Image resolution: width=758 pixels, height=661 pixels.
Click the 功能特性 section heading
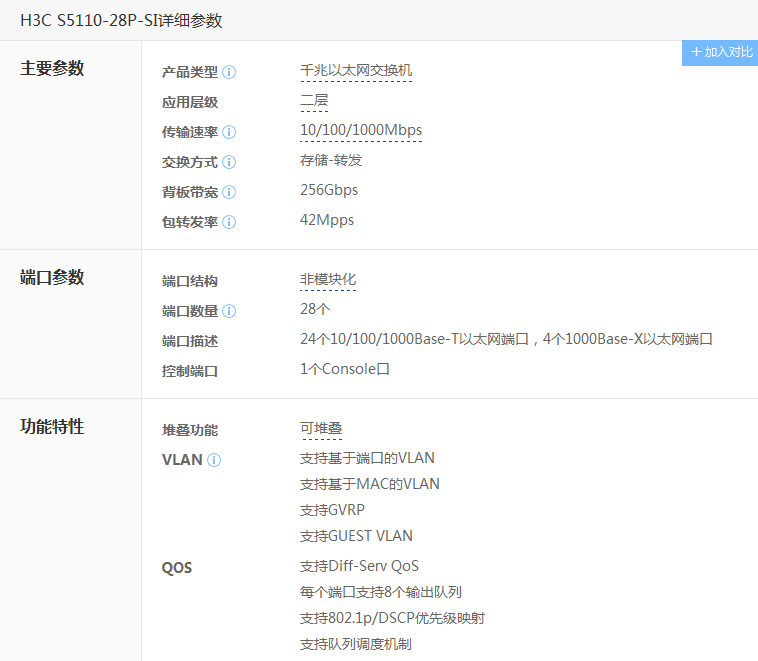pyautogui.click(x=52, y=426)
